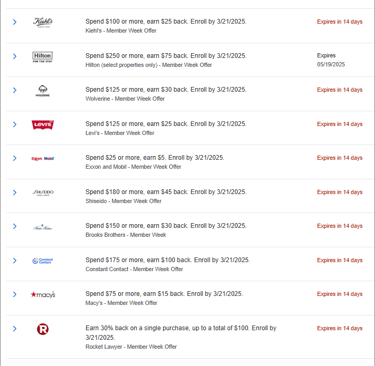Viewport: 375px width, 366px height.
Task: Expand the Exxon and Mobil offer chevron
Action: (15, 158)
